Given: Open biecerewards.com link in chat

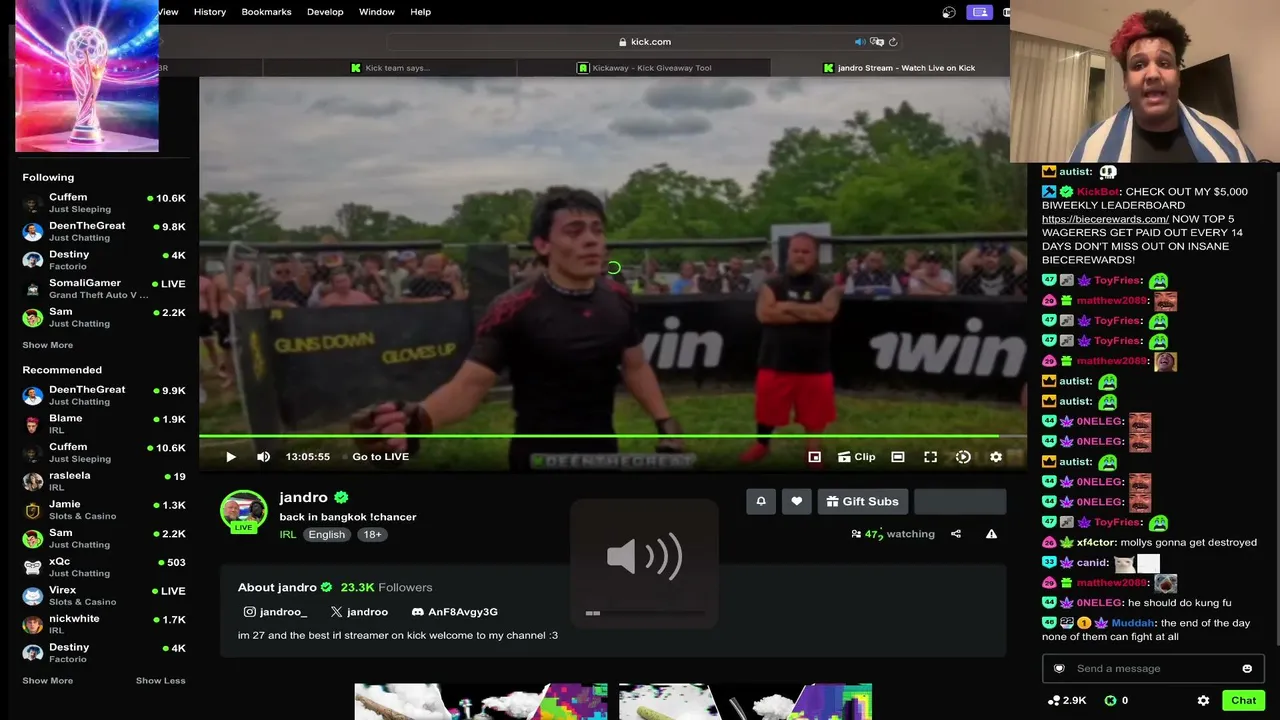Looking at the screenshot, I should 1105,219.
